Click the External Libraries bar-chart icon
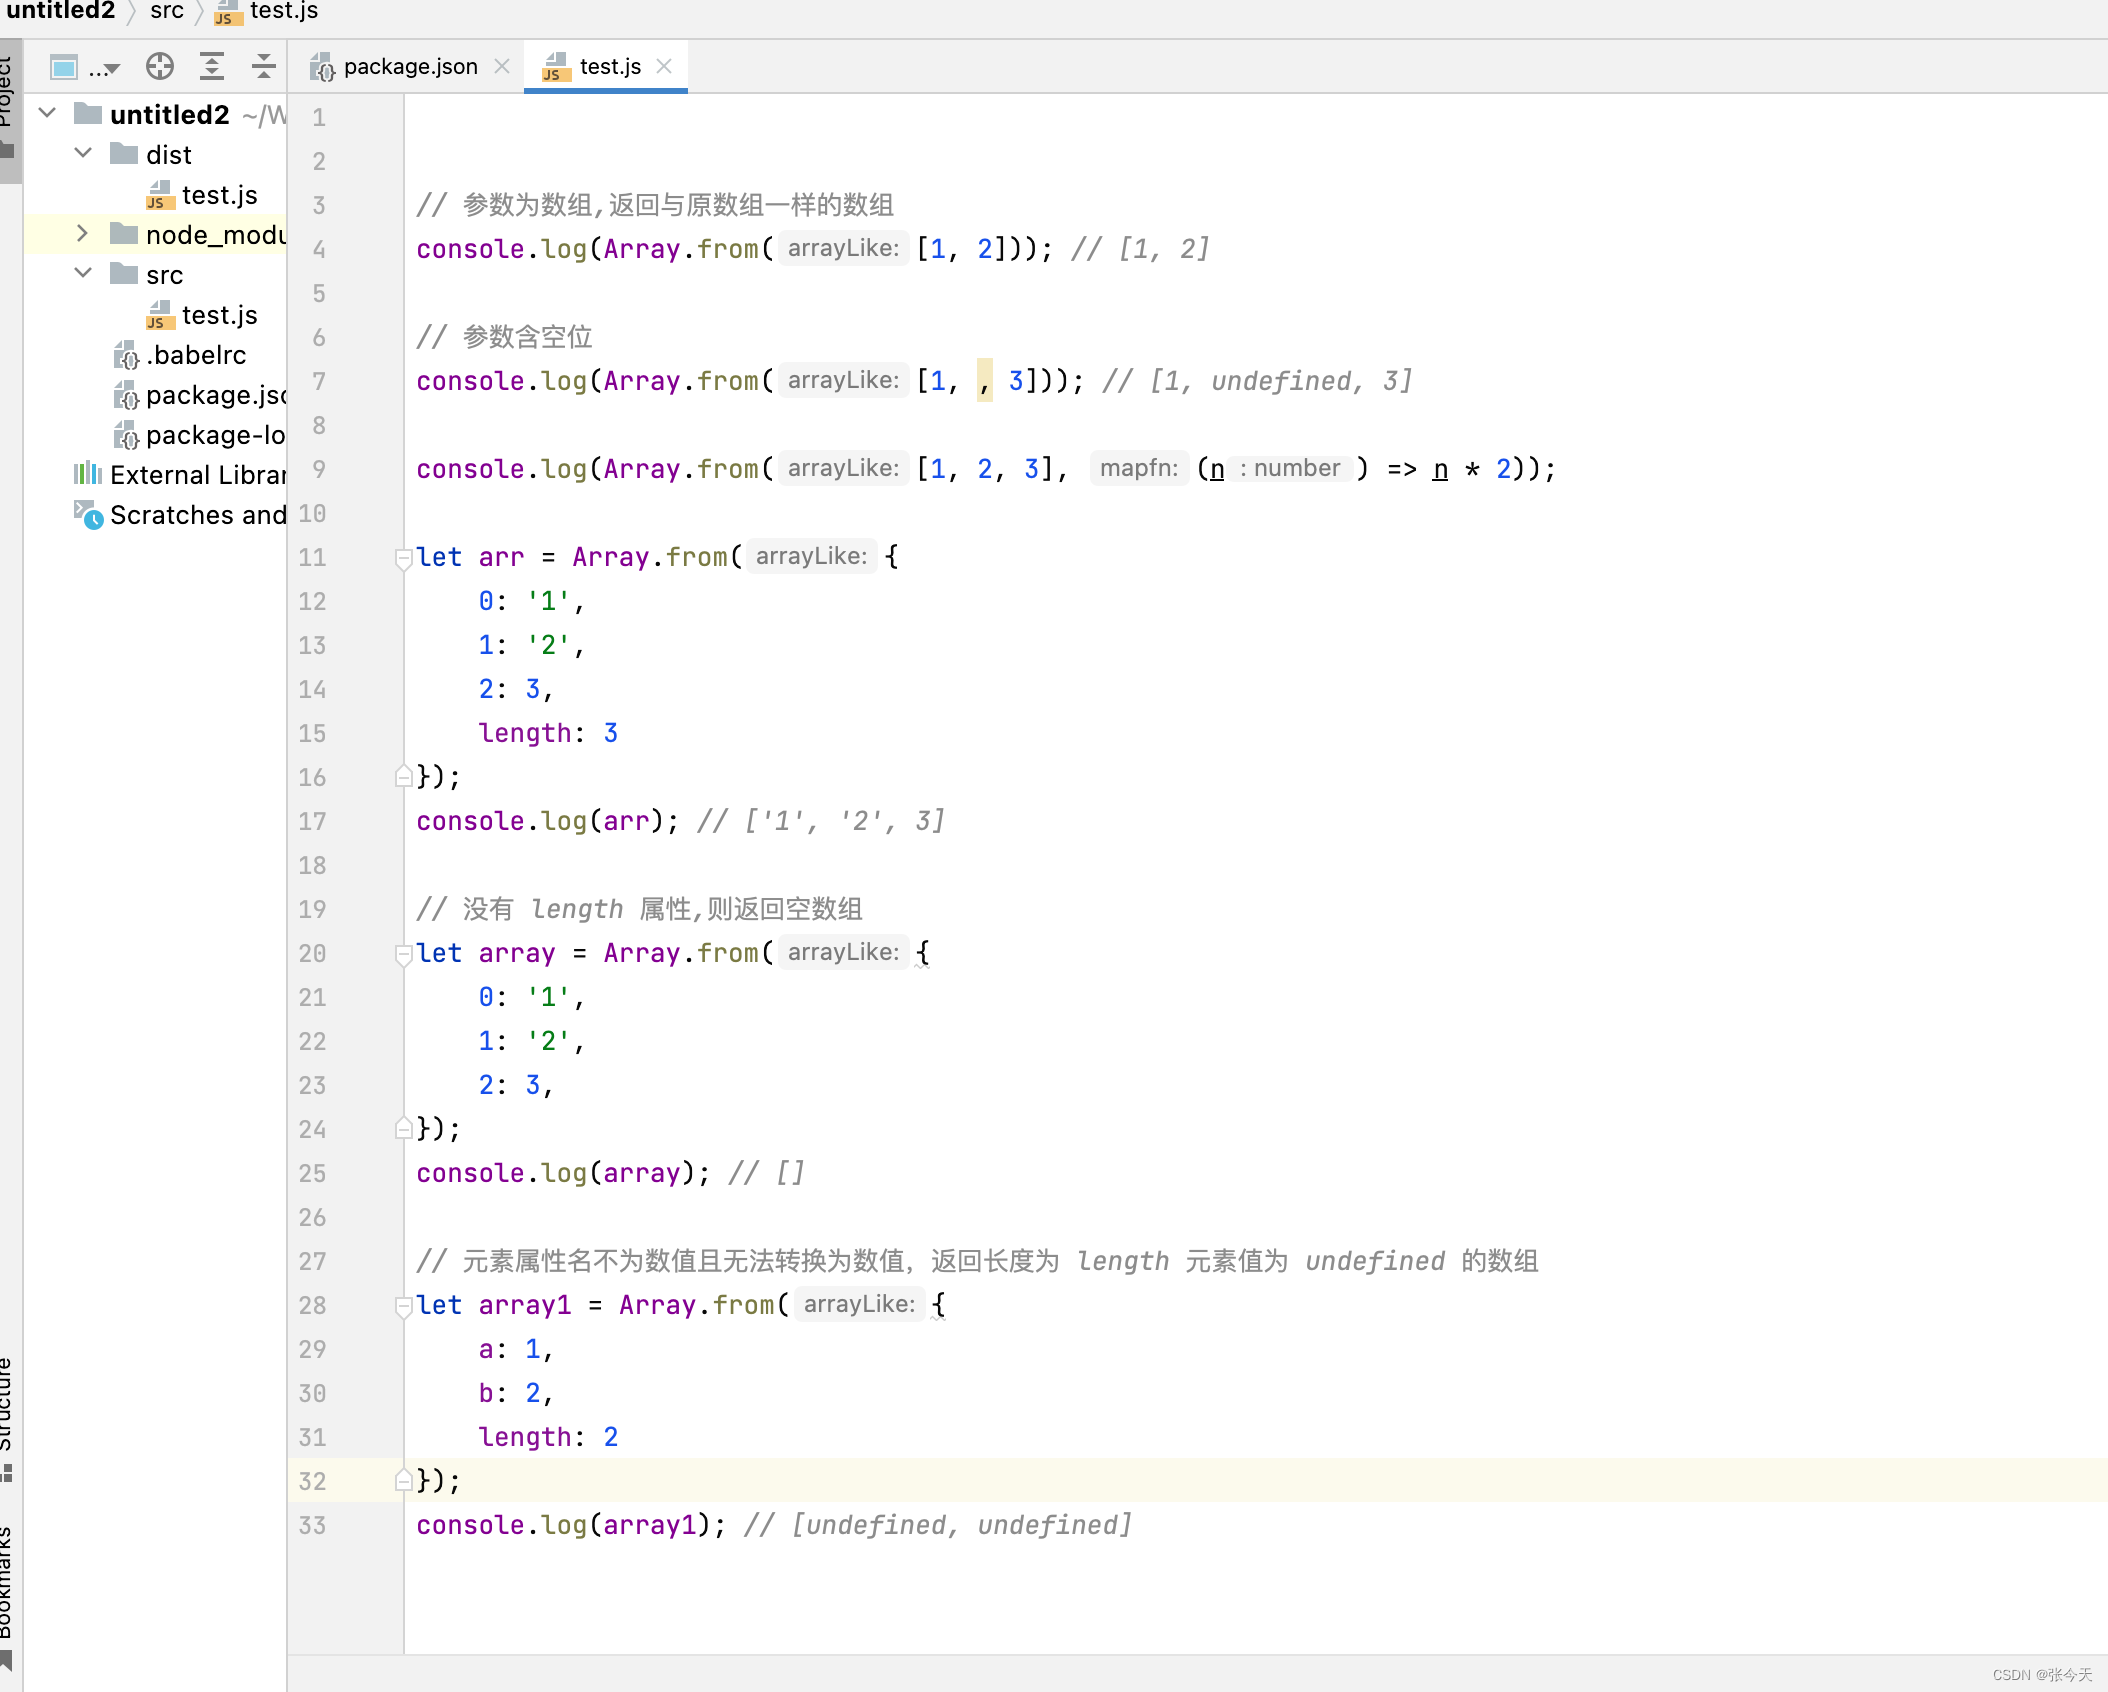This screenshot has height=1692, width=2108. (88, 473)
